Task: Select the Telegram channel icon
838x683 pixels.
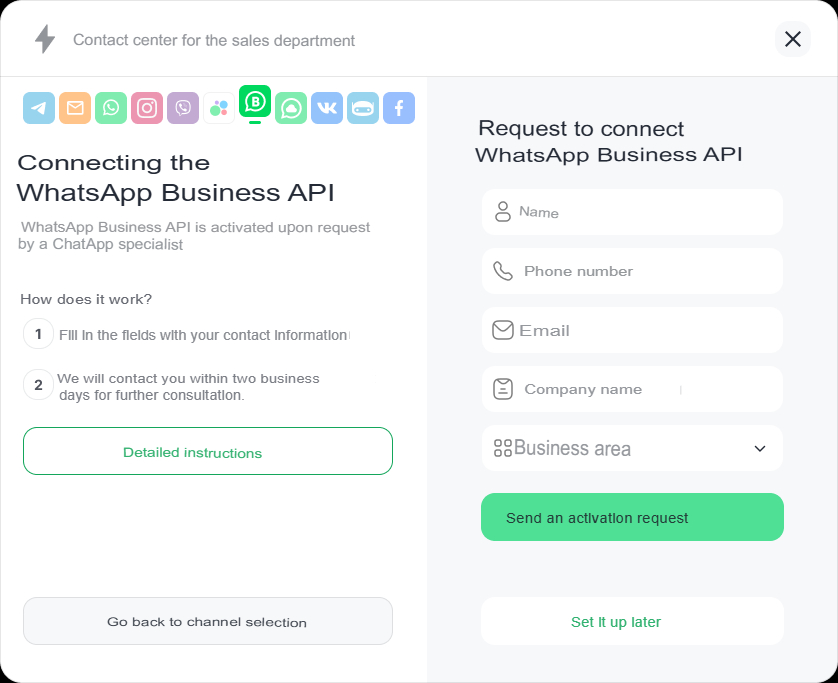Action: 39,108
